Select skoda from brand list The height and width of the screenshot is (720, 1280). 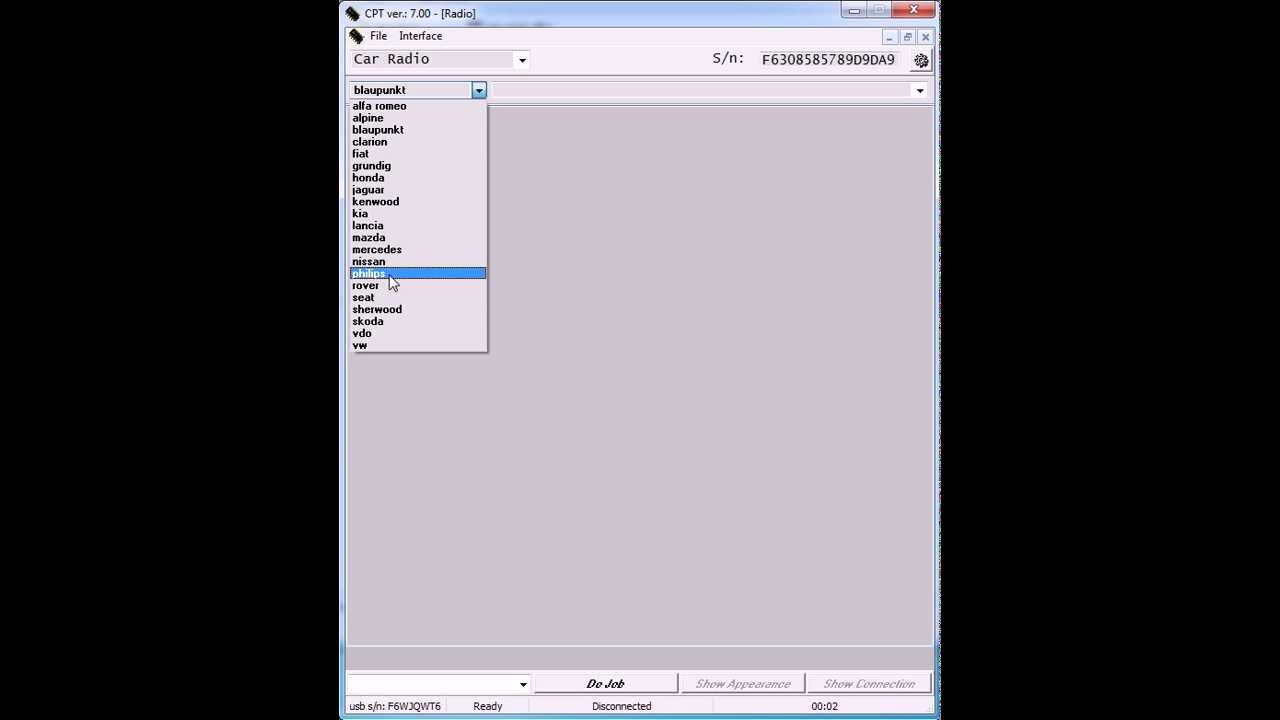pyautogui.click(x=418, y=322)
